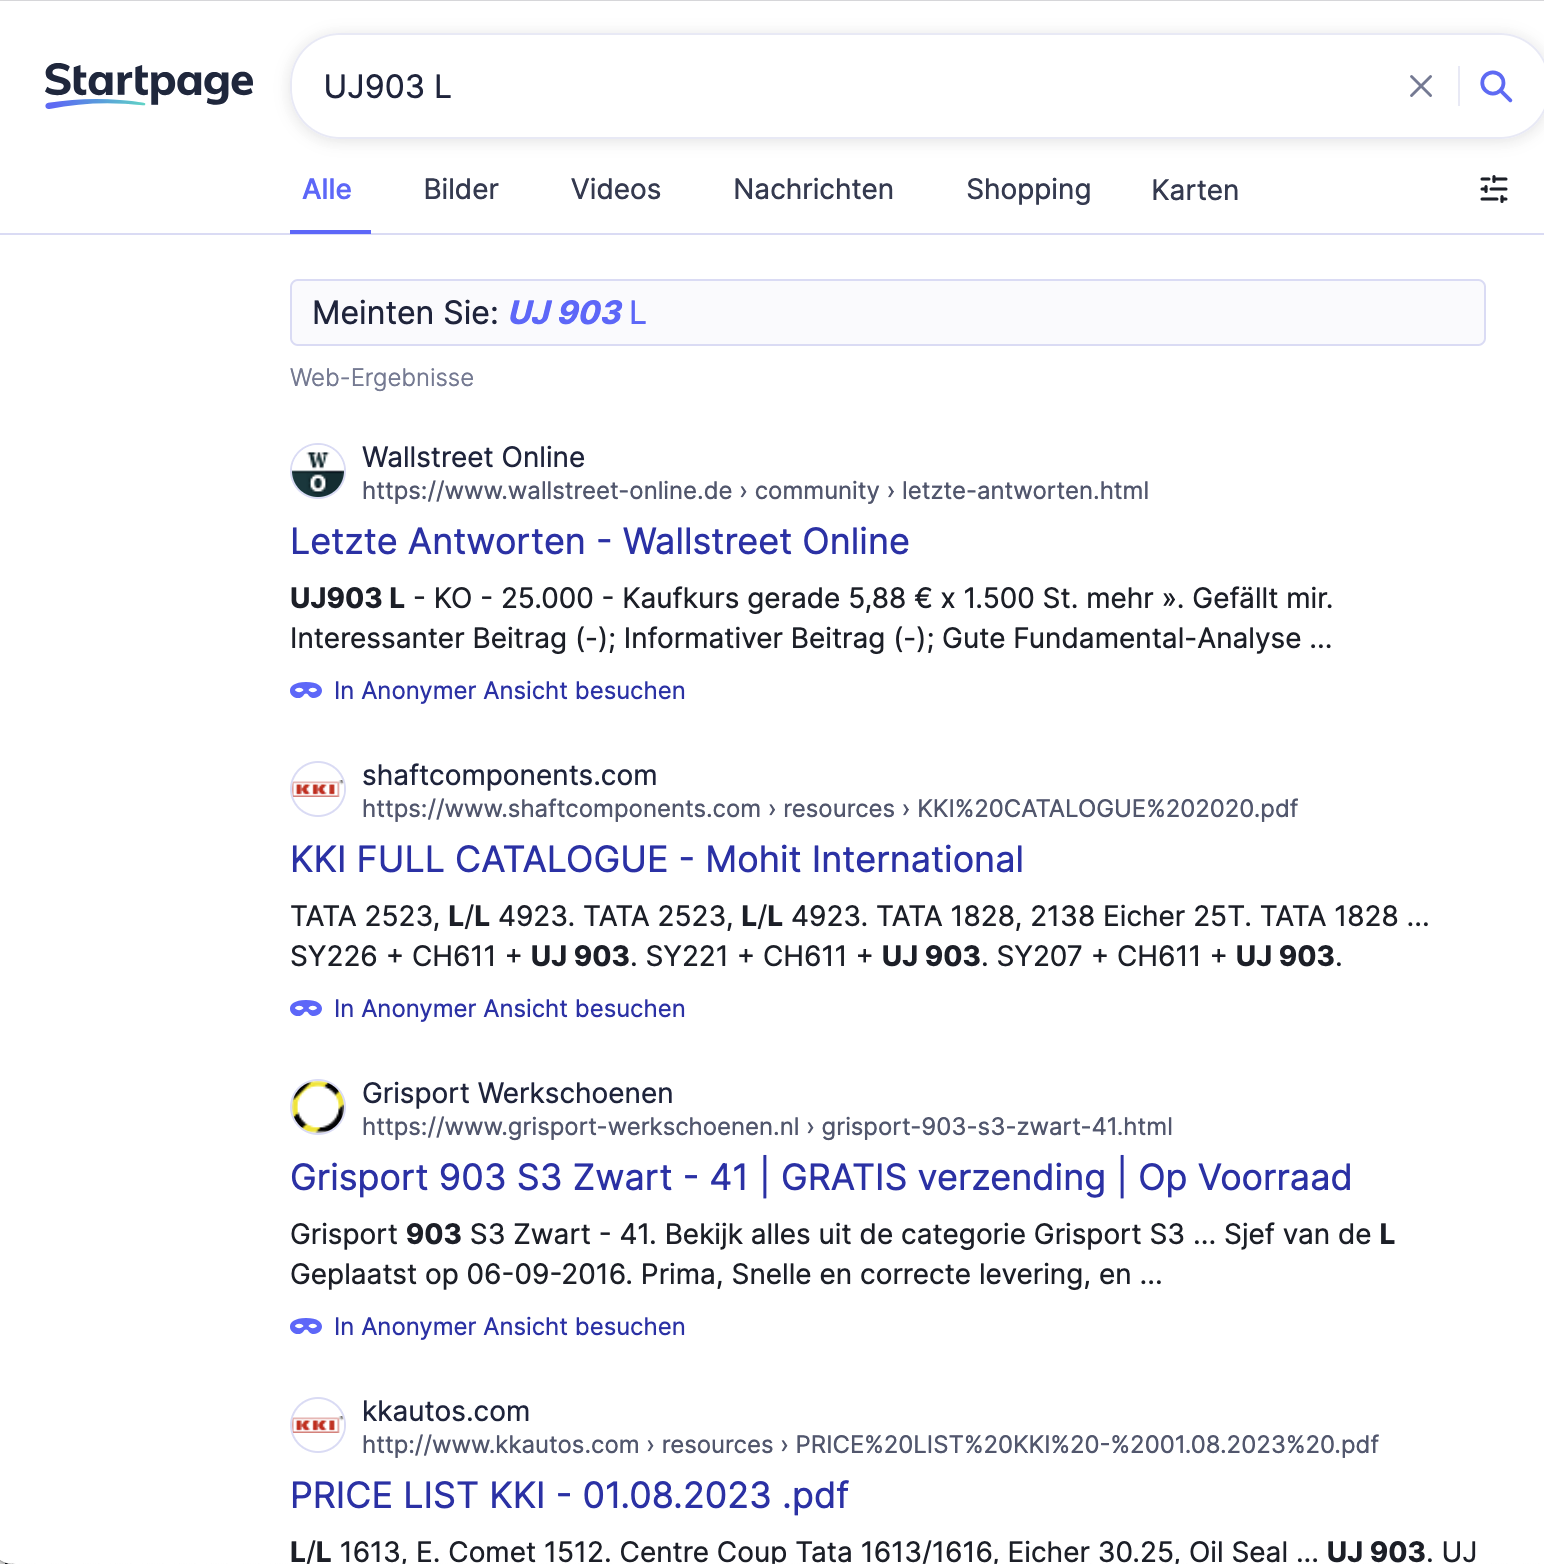Viewport: 1544px width, 1564px height.
Task: Click the shaftcomponents.com KKI favicon
Action: click(x=318, y=790)
